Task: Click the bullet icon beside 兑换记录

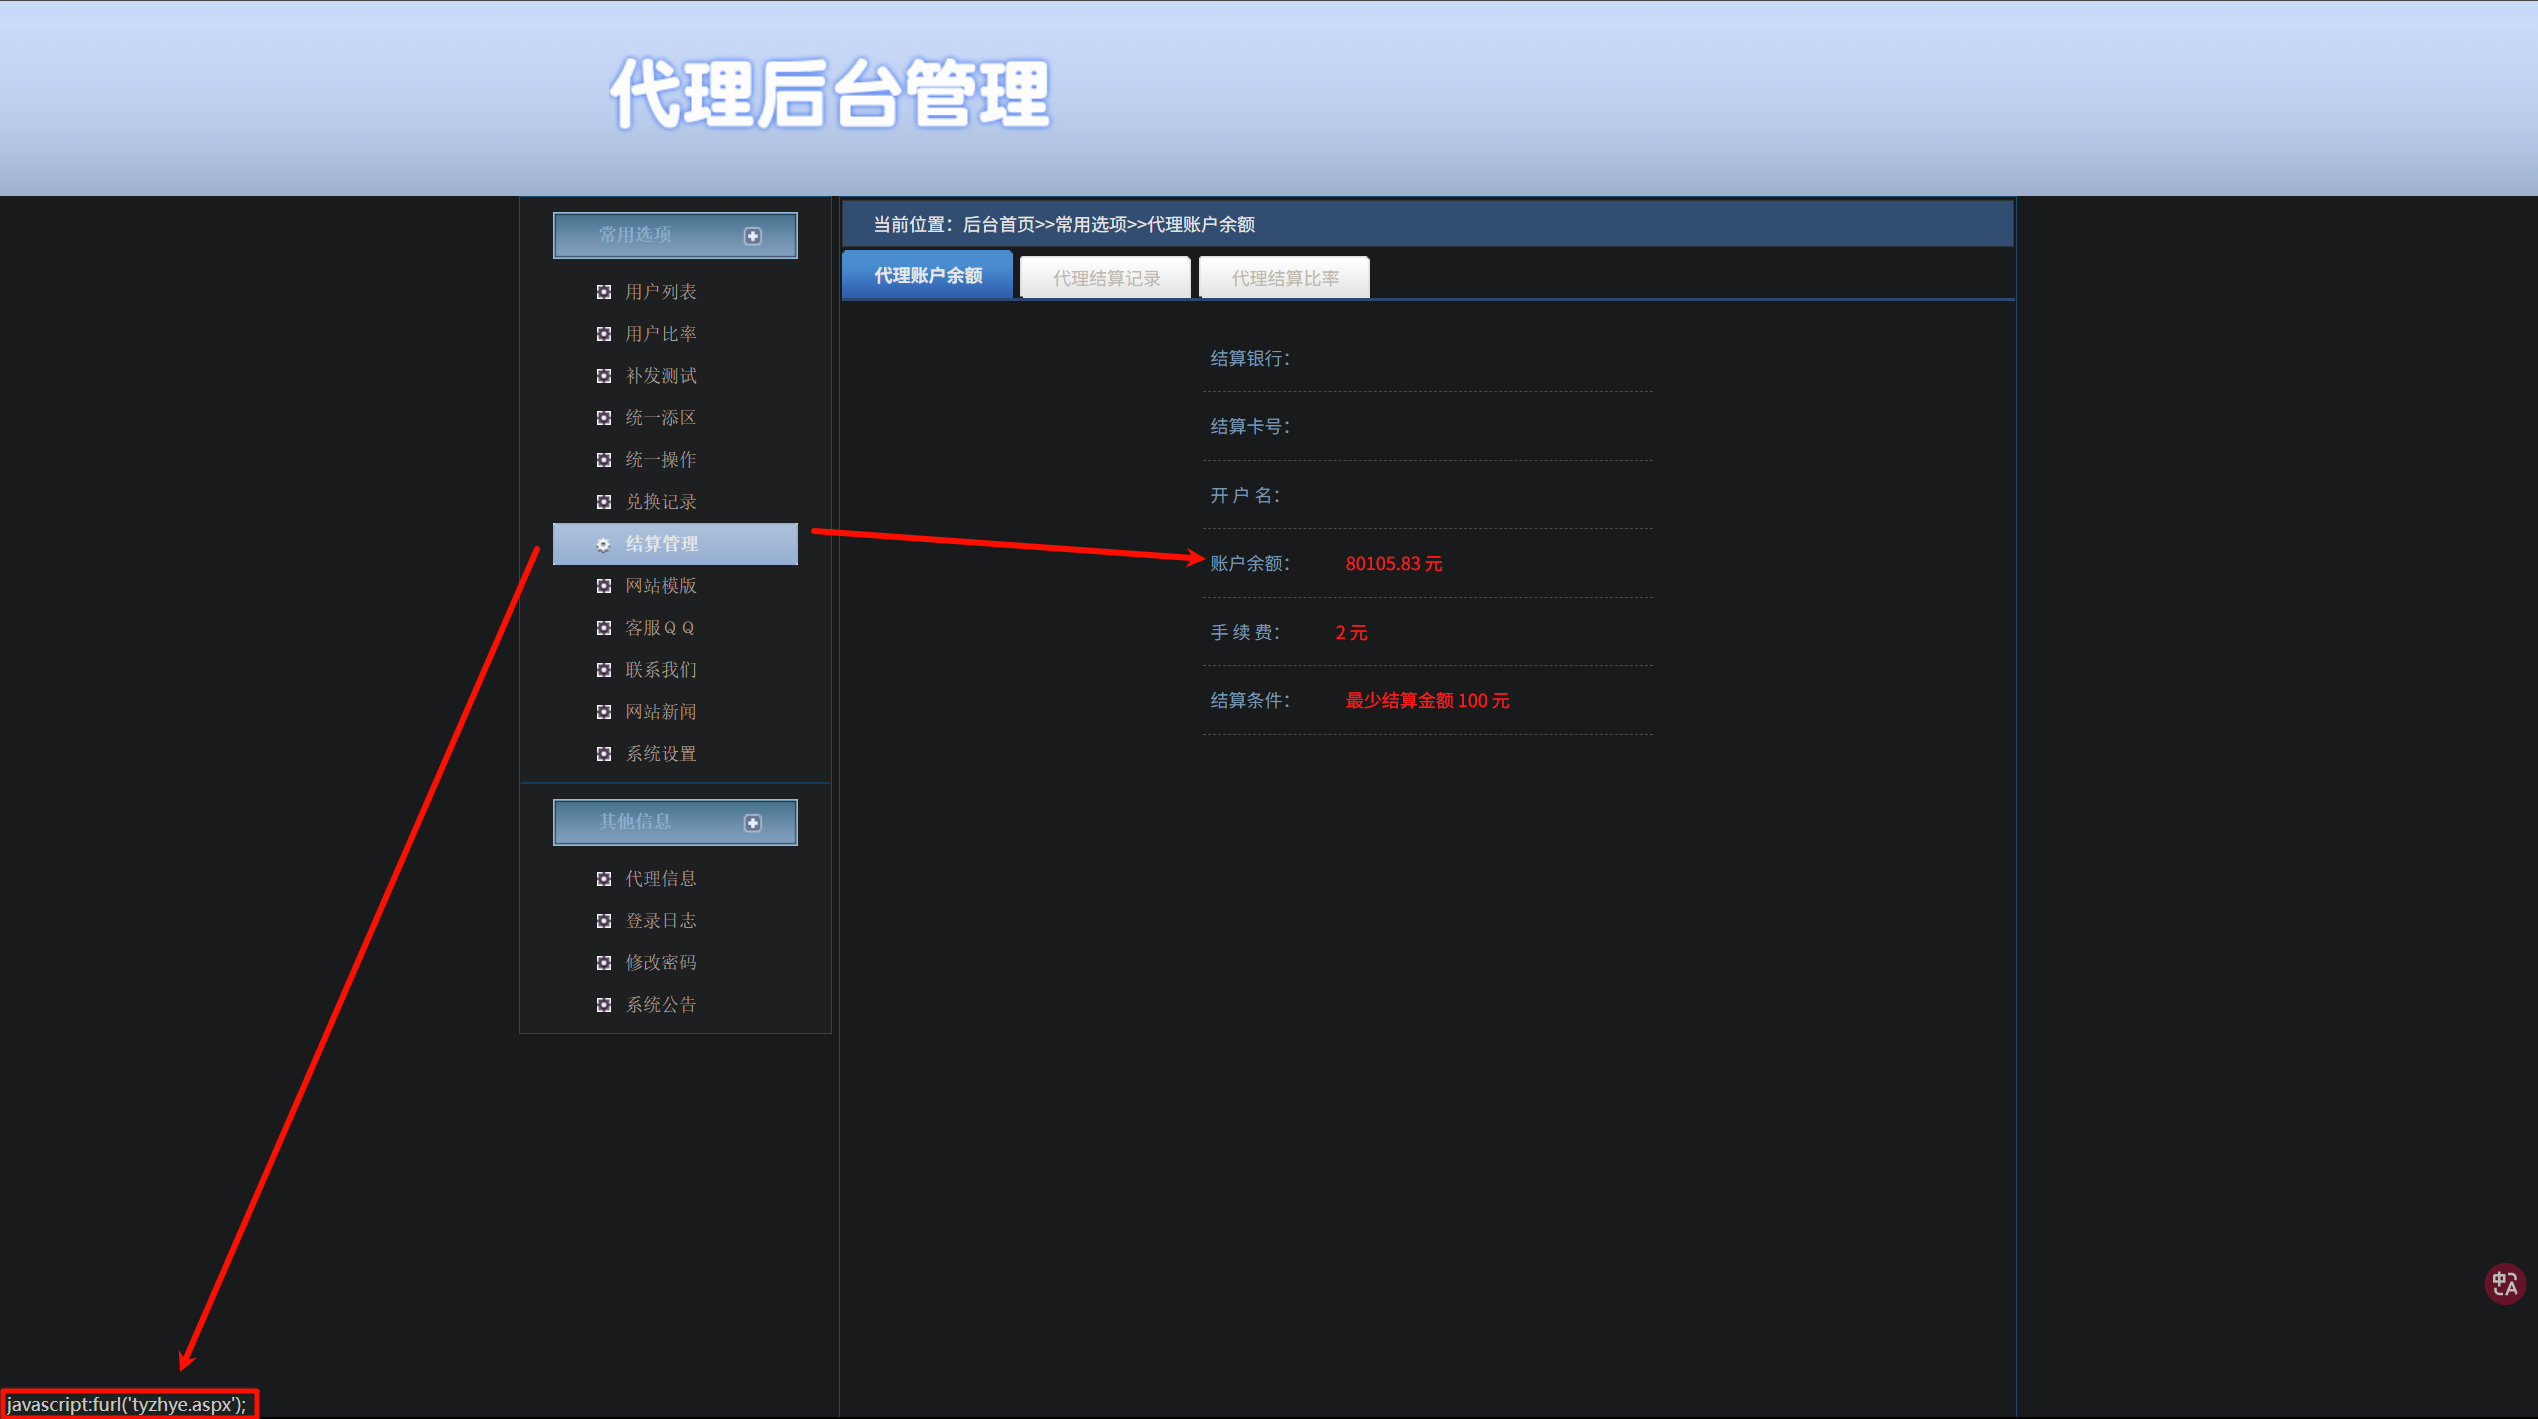Action: click(603, 502)
